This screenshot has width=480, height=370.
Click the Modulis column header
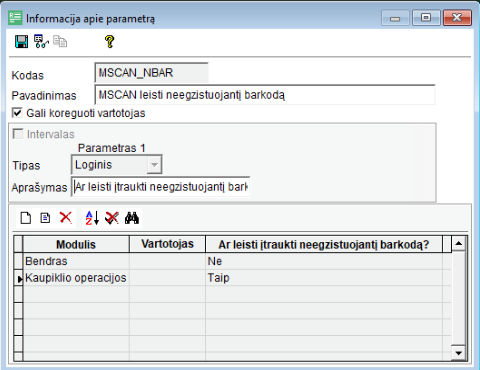pos(76,244)
